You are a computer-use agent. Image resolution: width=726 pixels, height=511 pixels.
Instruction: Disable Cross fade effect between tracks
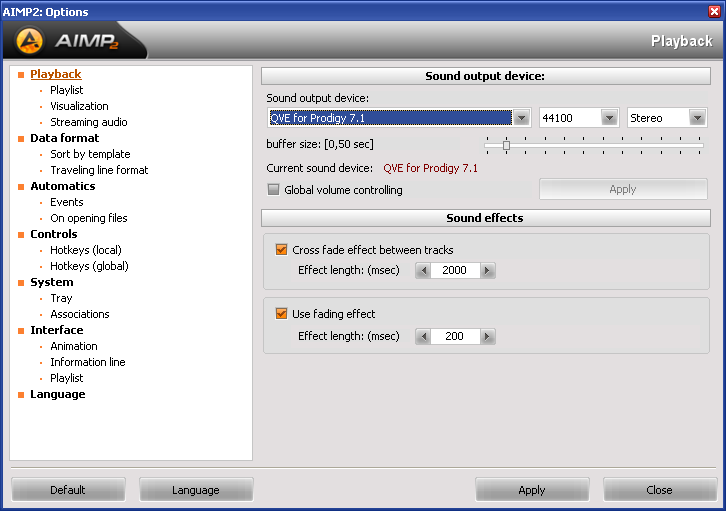pos(282,250)
